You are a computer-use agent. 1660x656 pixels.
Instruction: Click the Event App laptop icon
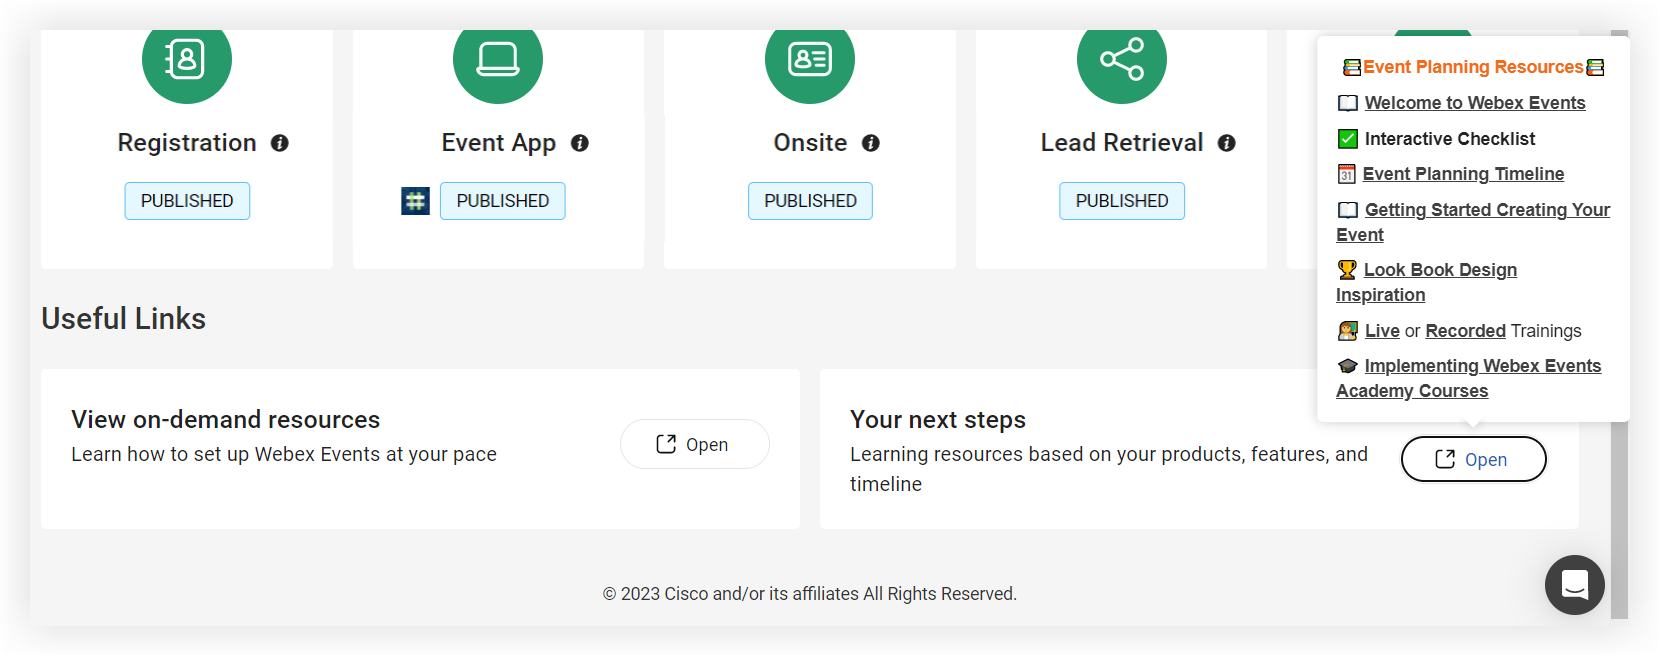[498, 60]
